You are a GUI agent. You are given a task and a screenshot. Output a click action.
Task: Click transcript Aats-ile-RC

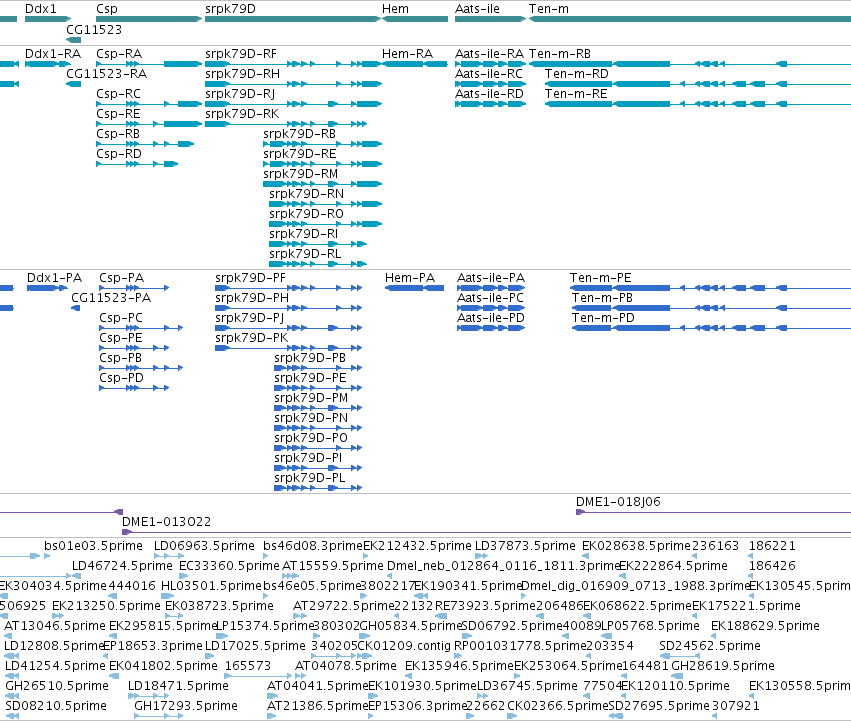point(489,74)
